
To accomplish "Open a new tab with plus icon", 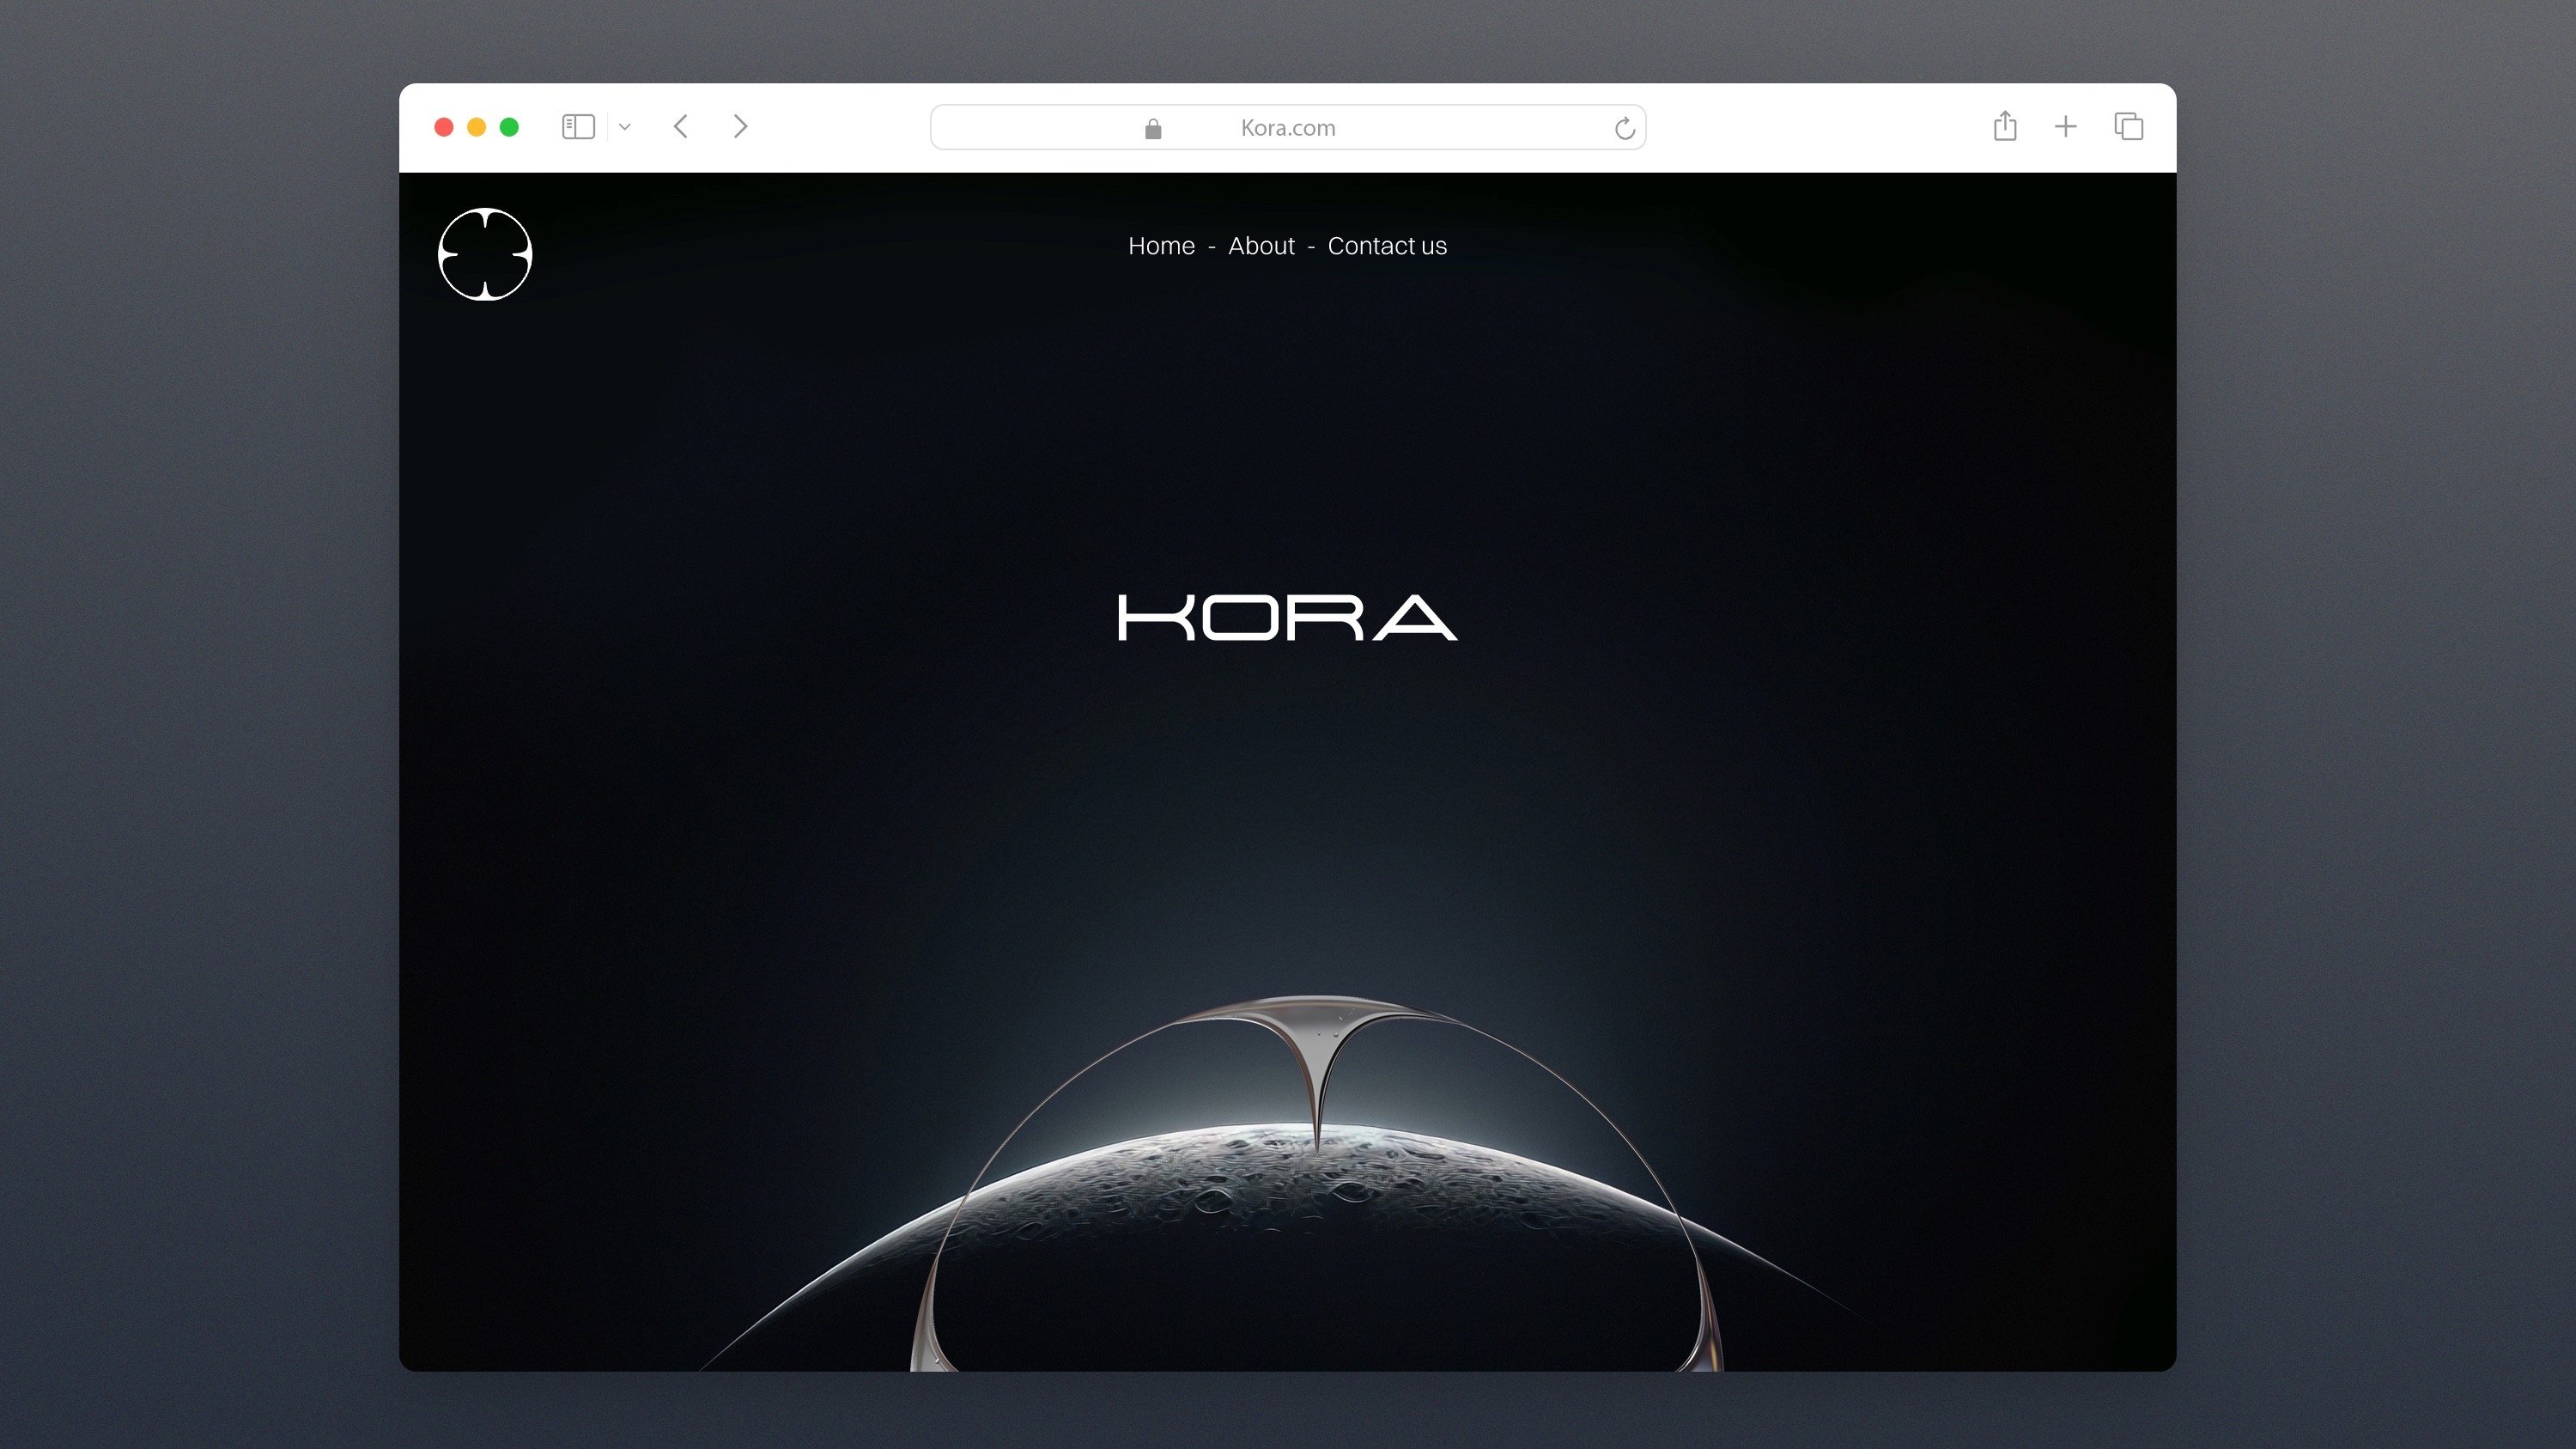I will tap(2065, 127).
